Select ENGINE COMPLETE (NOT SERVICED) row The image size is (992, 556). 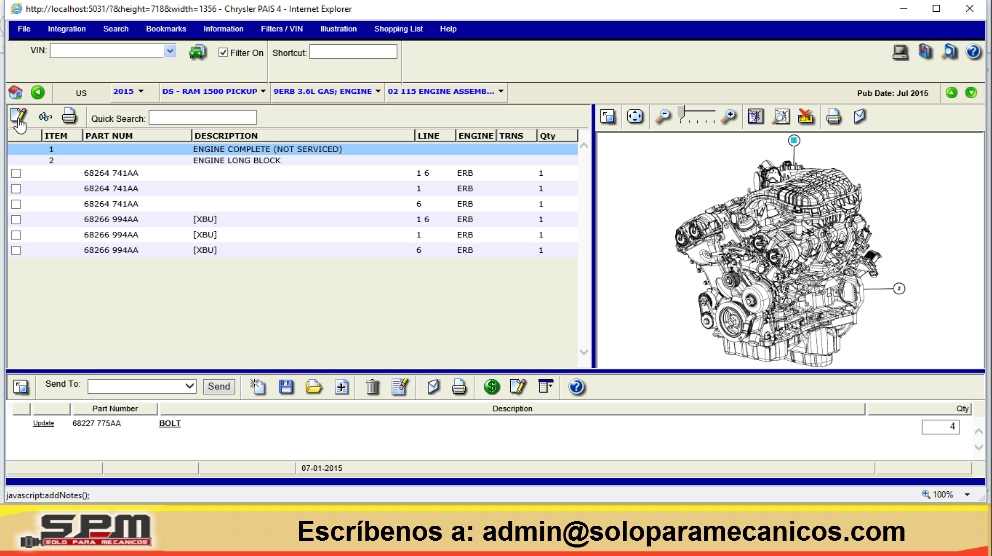(293, 149)
